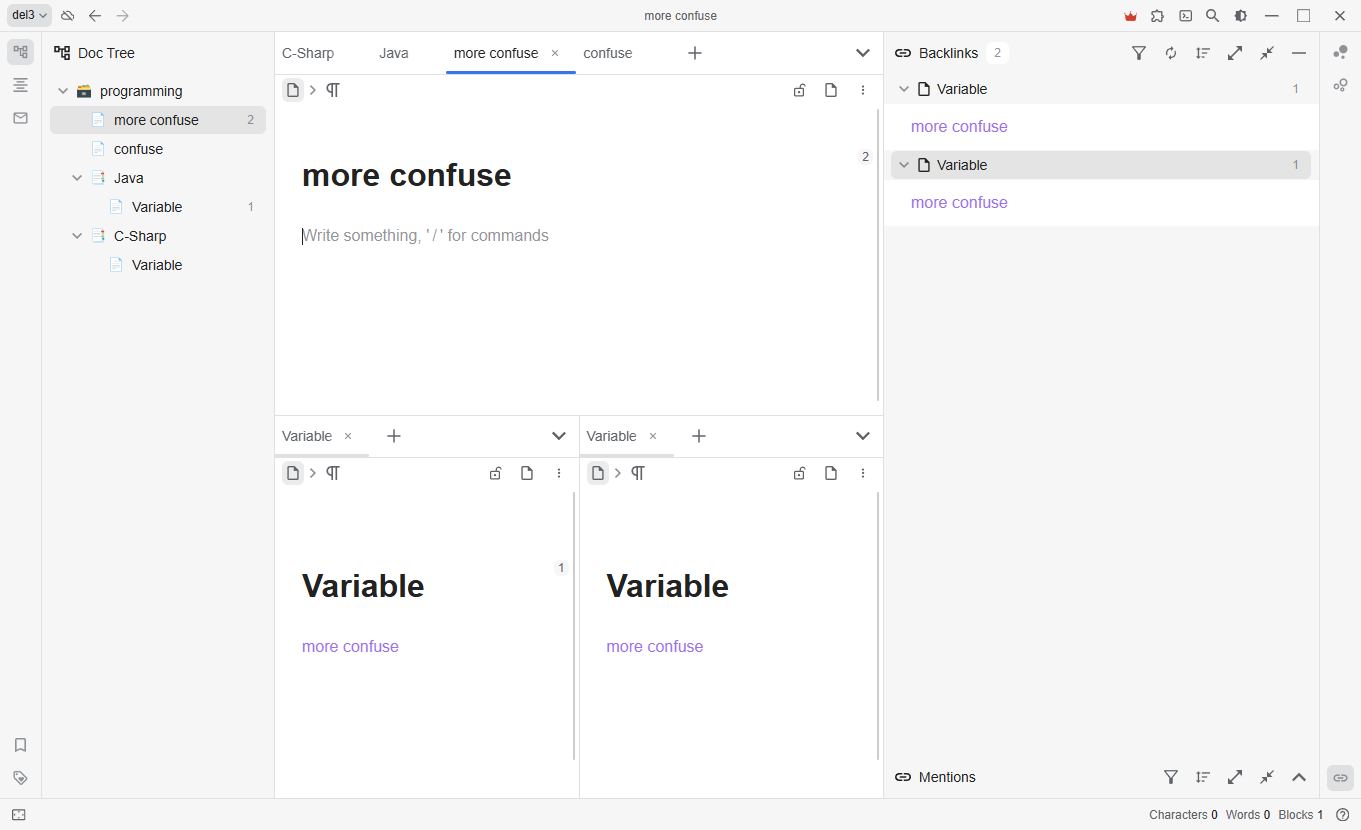Toggle the backlinks panel icon at bottom right

(x=1340, y=778)
